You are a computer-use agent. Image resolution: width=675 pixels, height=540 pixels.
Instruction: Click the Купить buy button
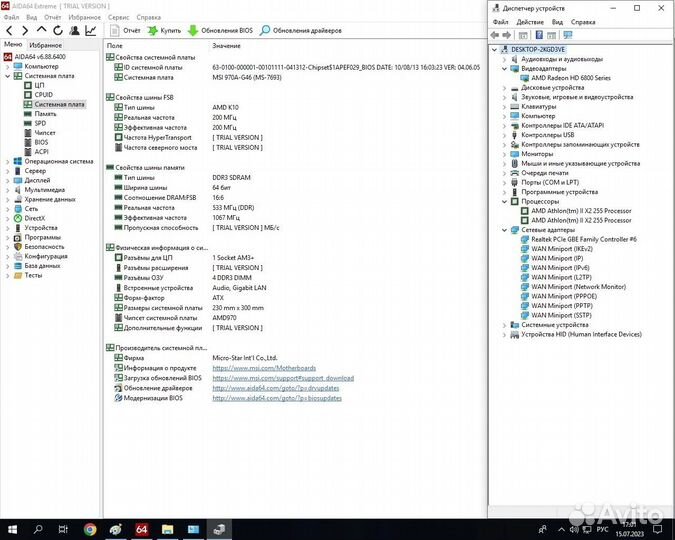(x=164, y=31)
